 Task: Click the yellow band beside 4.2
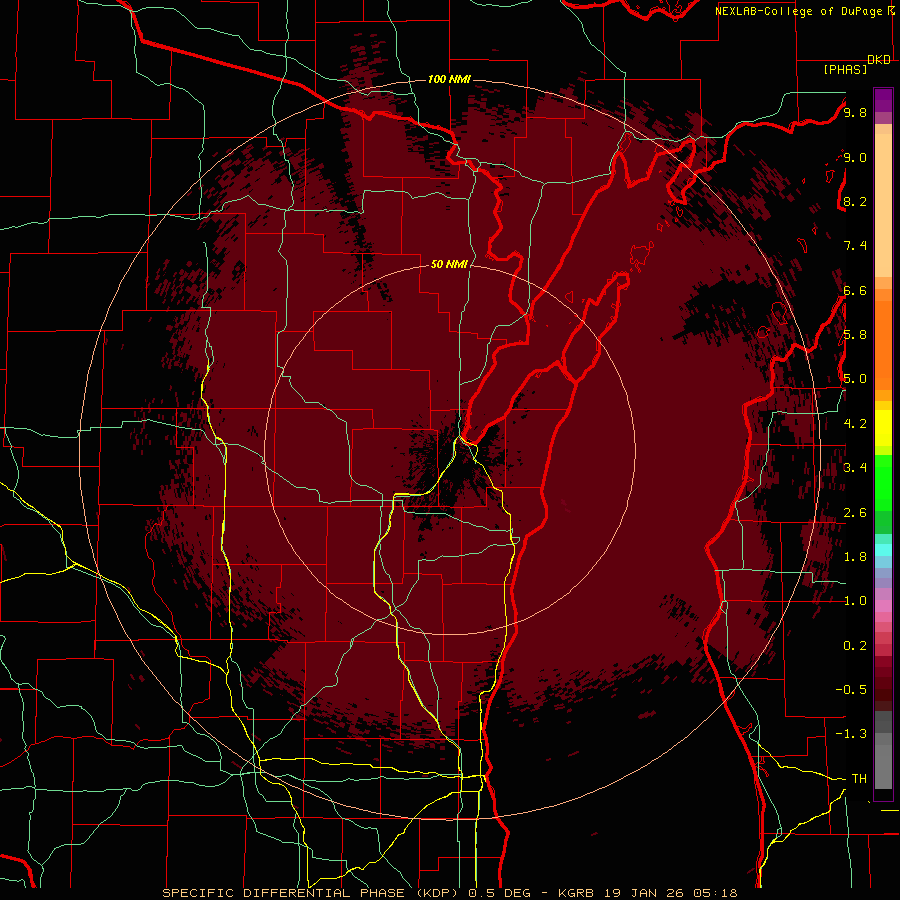click(x=883, y=428)
